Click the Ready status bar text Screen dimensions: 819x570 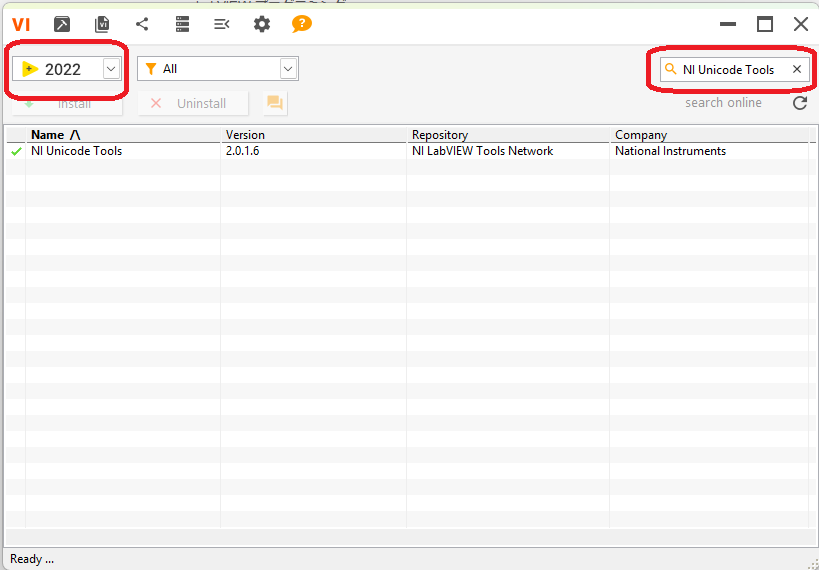[32, 559]
